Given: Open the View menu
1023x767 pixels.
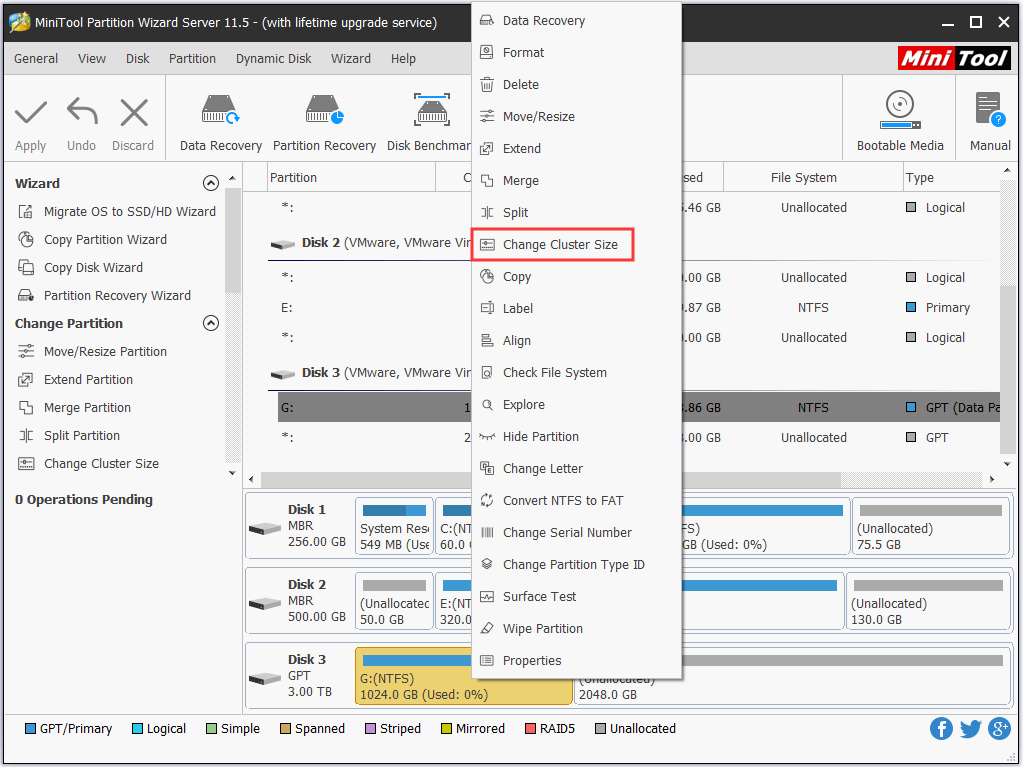Looking at the screenshot, I should [92, 59].
